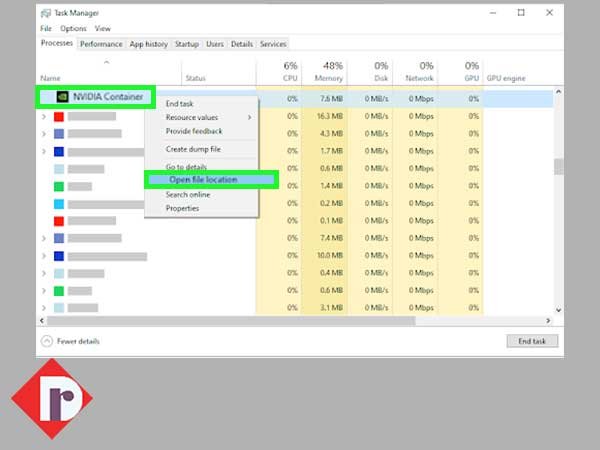Sort by the Memory column header

pos(328,78)
